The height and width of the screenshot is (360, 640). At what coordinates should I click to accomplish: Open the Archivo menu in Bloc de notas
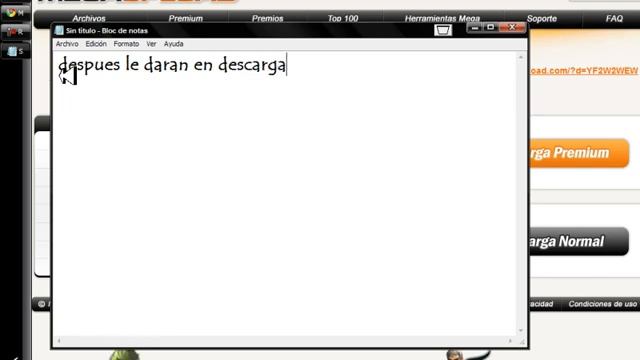pyautogui.click(x=67, y=44)
